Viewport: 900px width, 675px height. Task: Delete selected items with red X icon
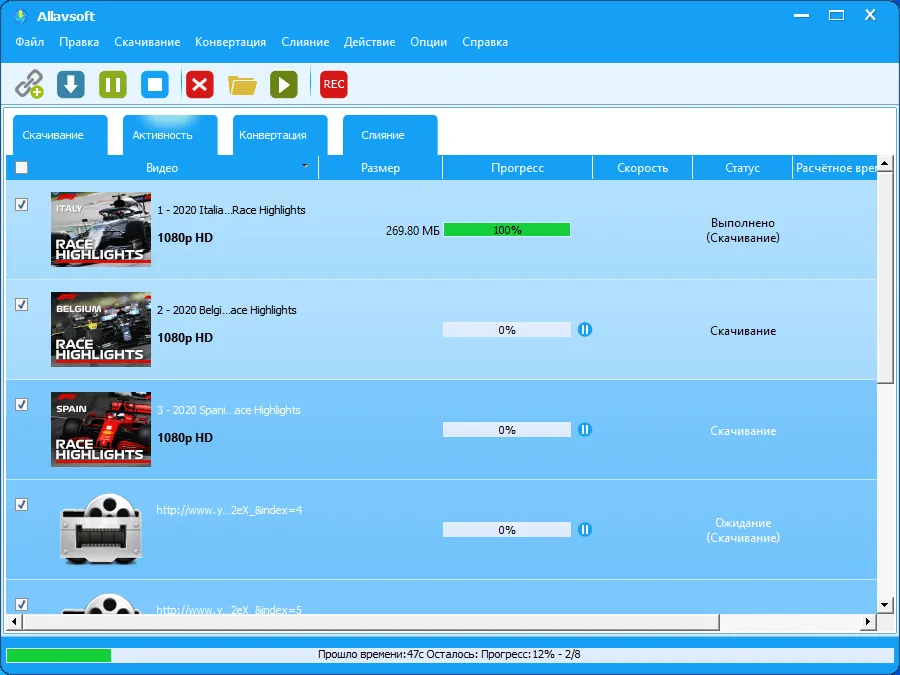[200, 84]
